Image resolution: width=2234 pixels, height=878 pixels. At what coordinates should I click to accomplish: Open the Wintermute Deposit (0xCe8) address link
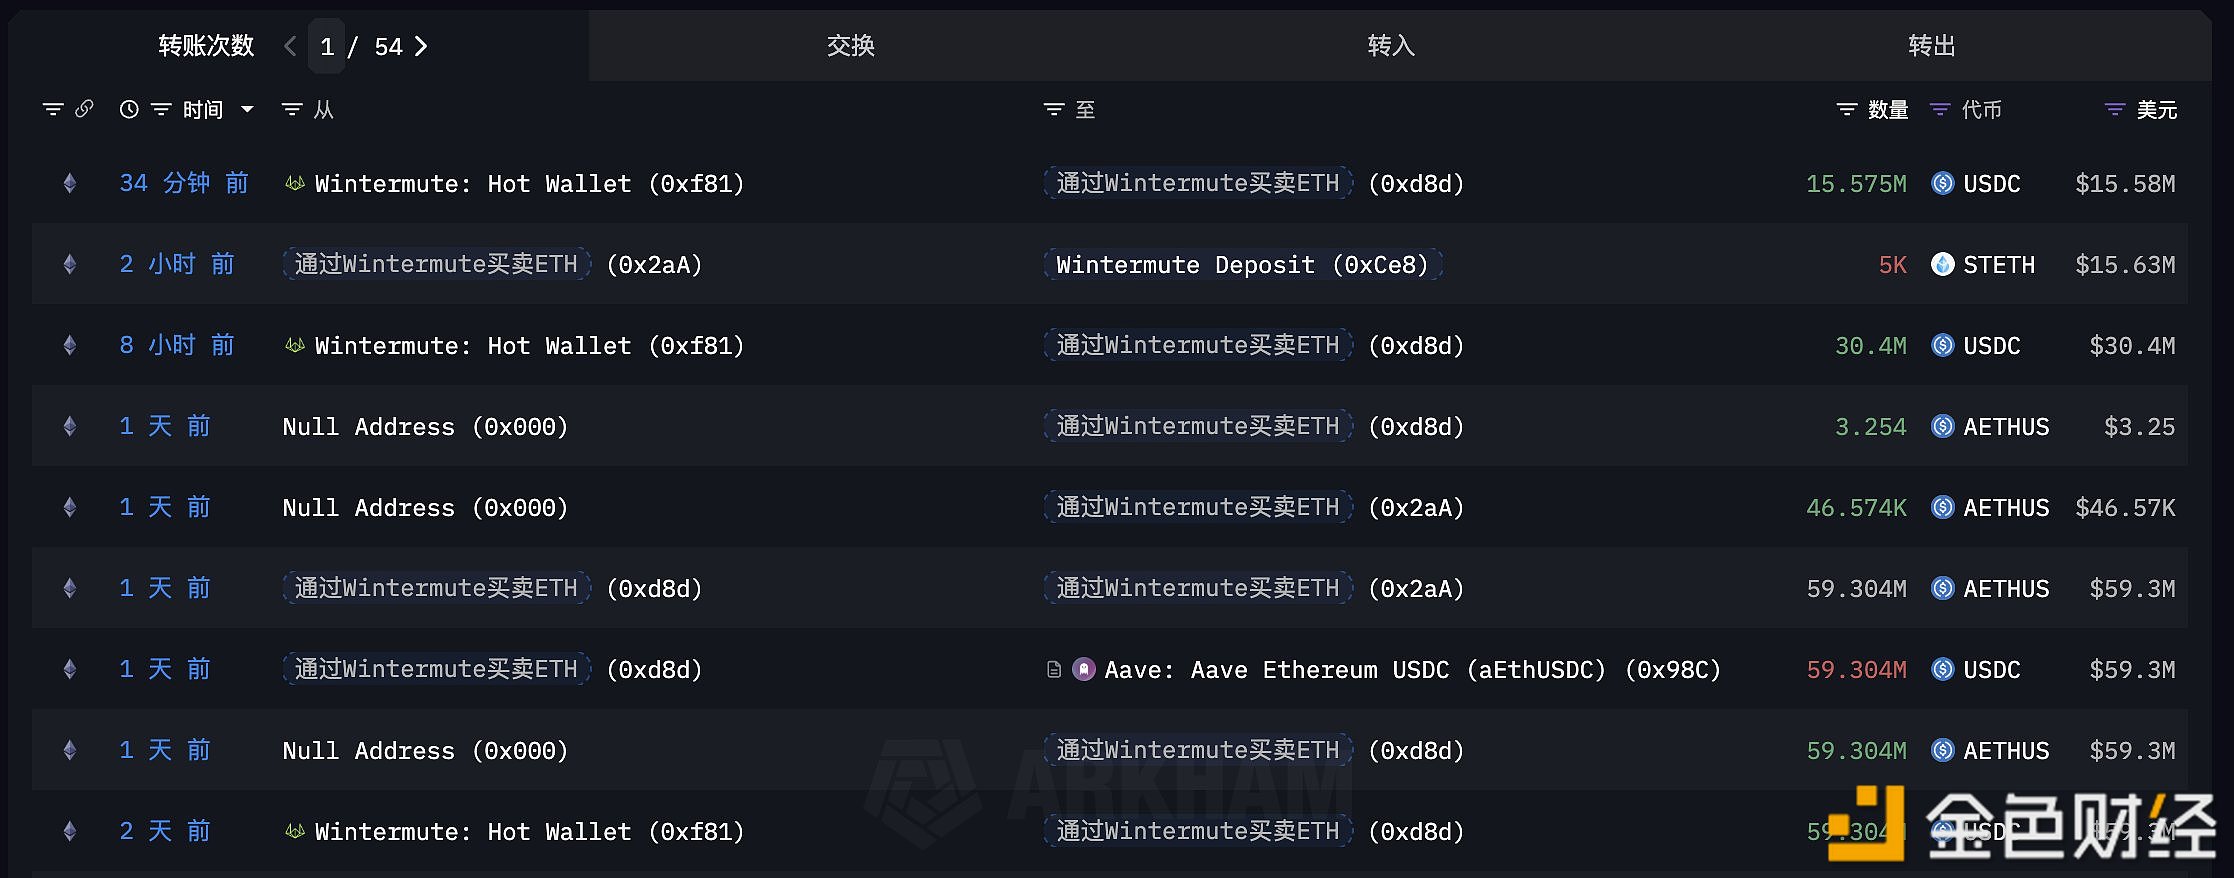coord(1243,264)
